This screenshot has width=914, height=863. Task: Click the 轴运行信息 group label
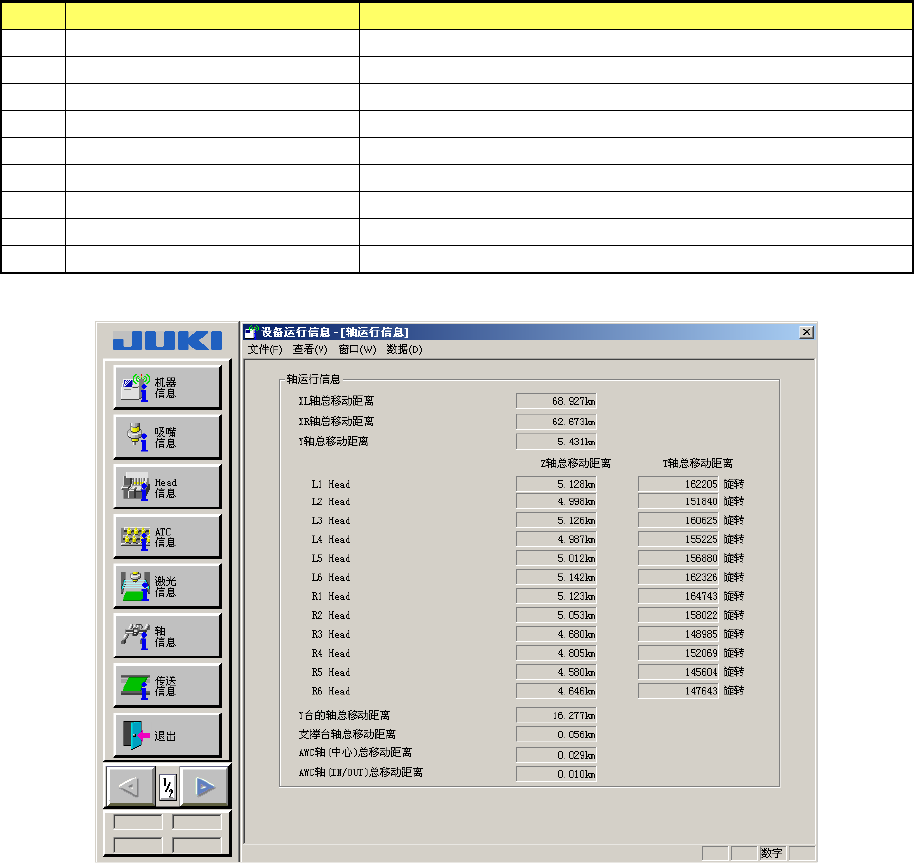[x=313, y=379]
